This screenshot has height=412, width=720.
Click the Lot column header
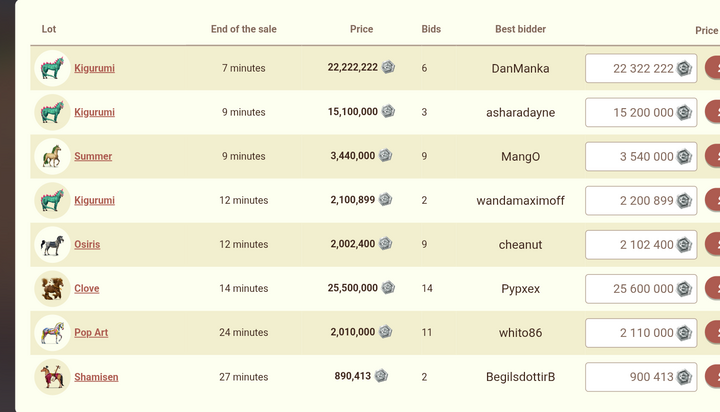tap(49, 29)
